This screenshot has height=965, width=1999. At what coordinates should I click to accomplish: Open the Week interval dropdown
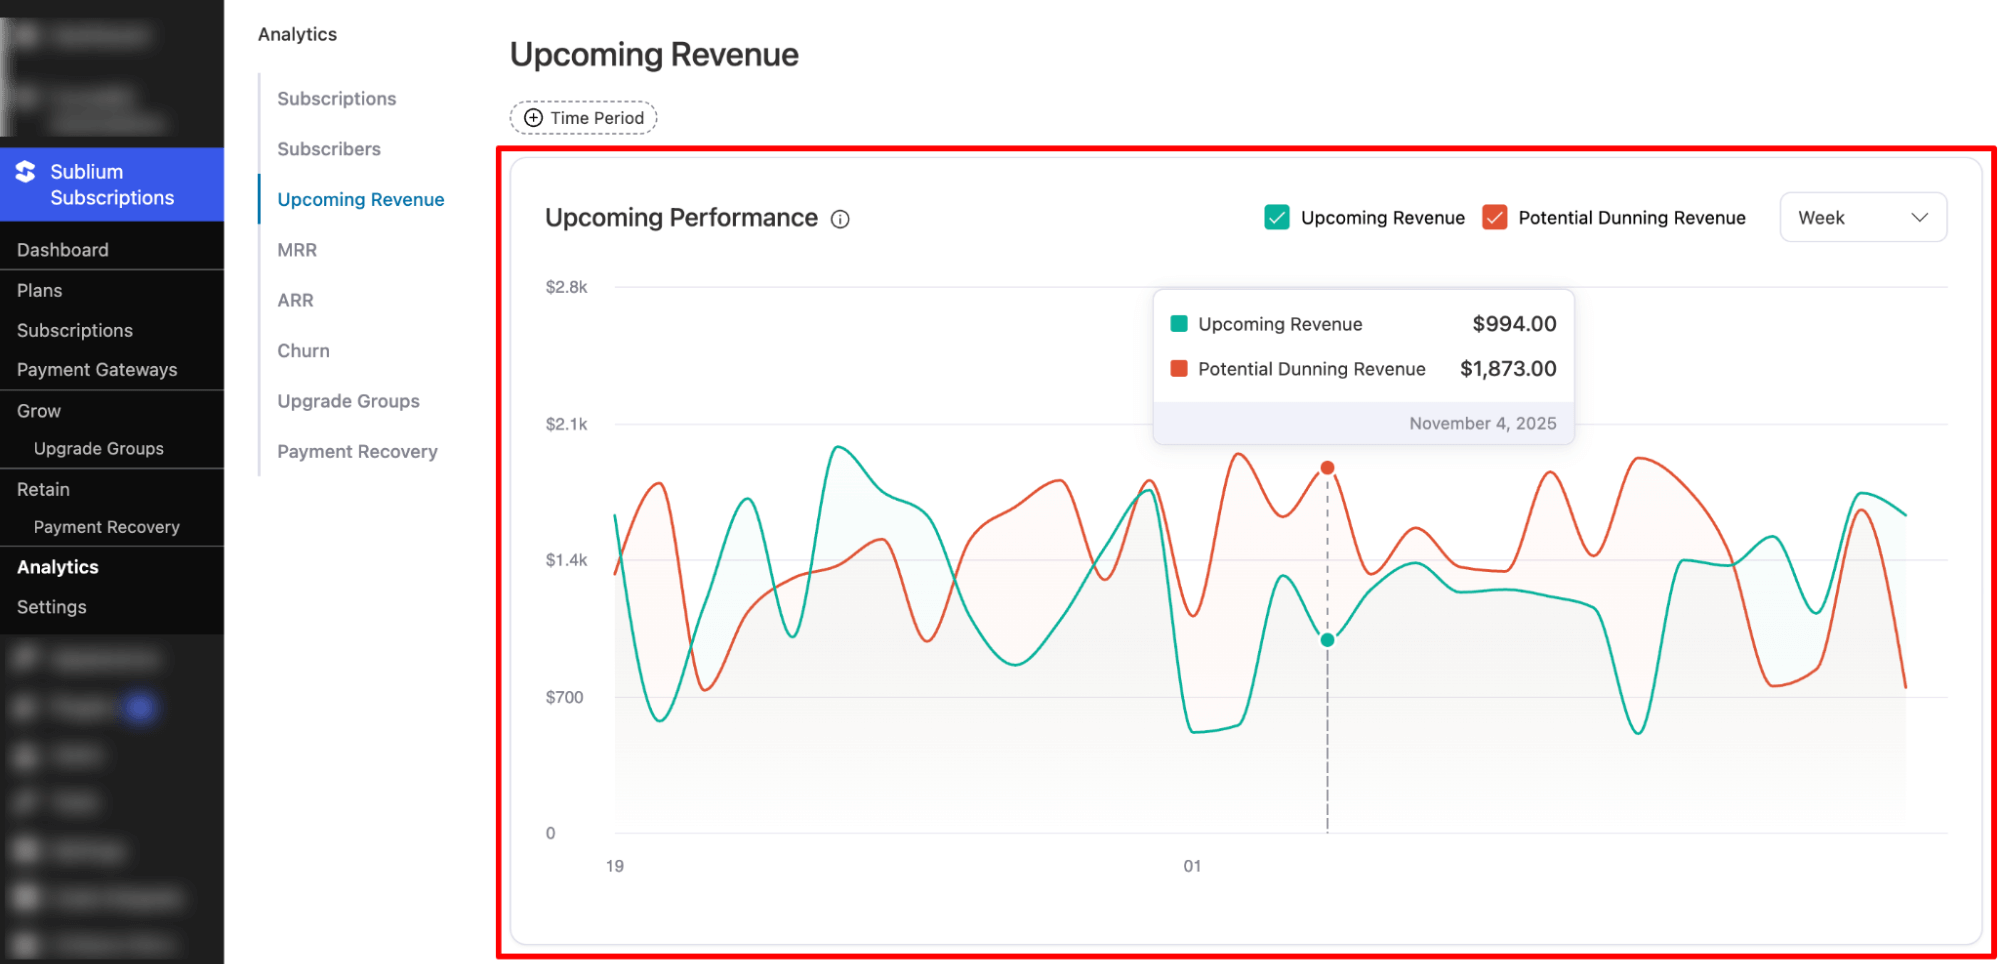tap(1862, 217)
